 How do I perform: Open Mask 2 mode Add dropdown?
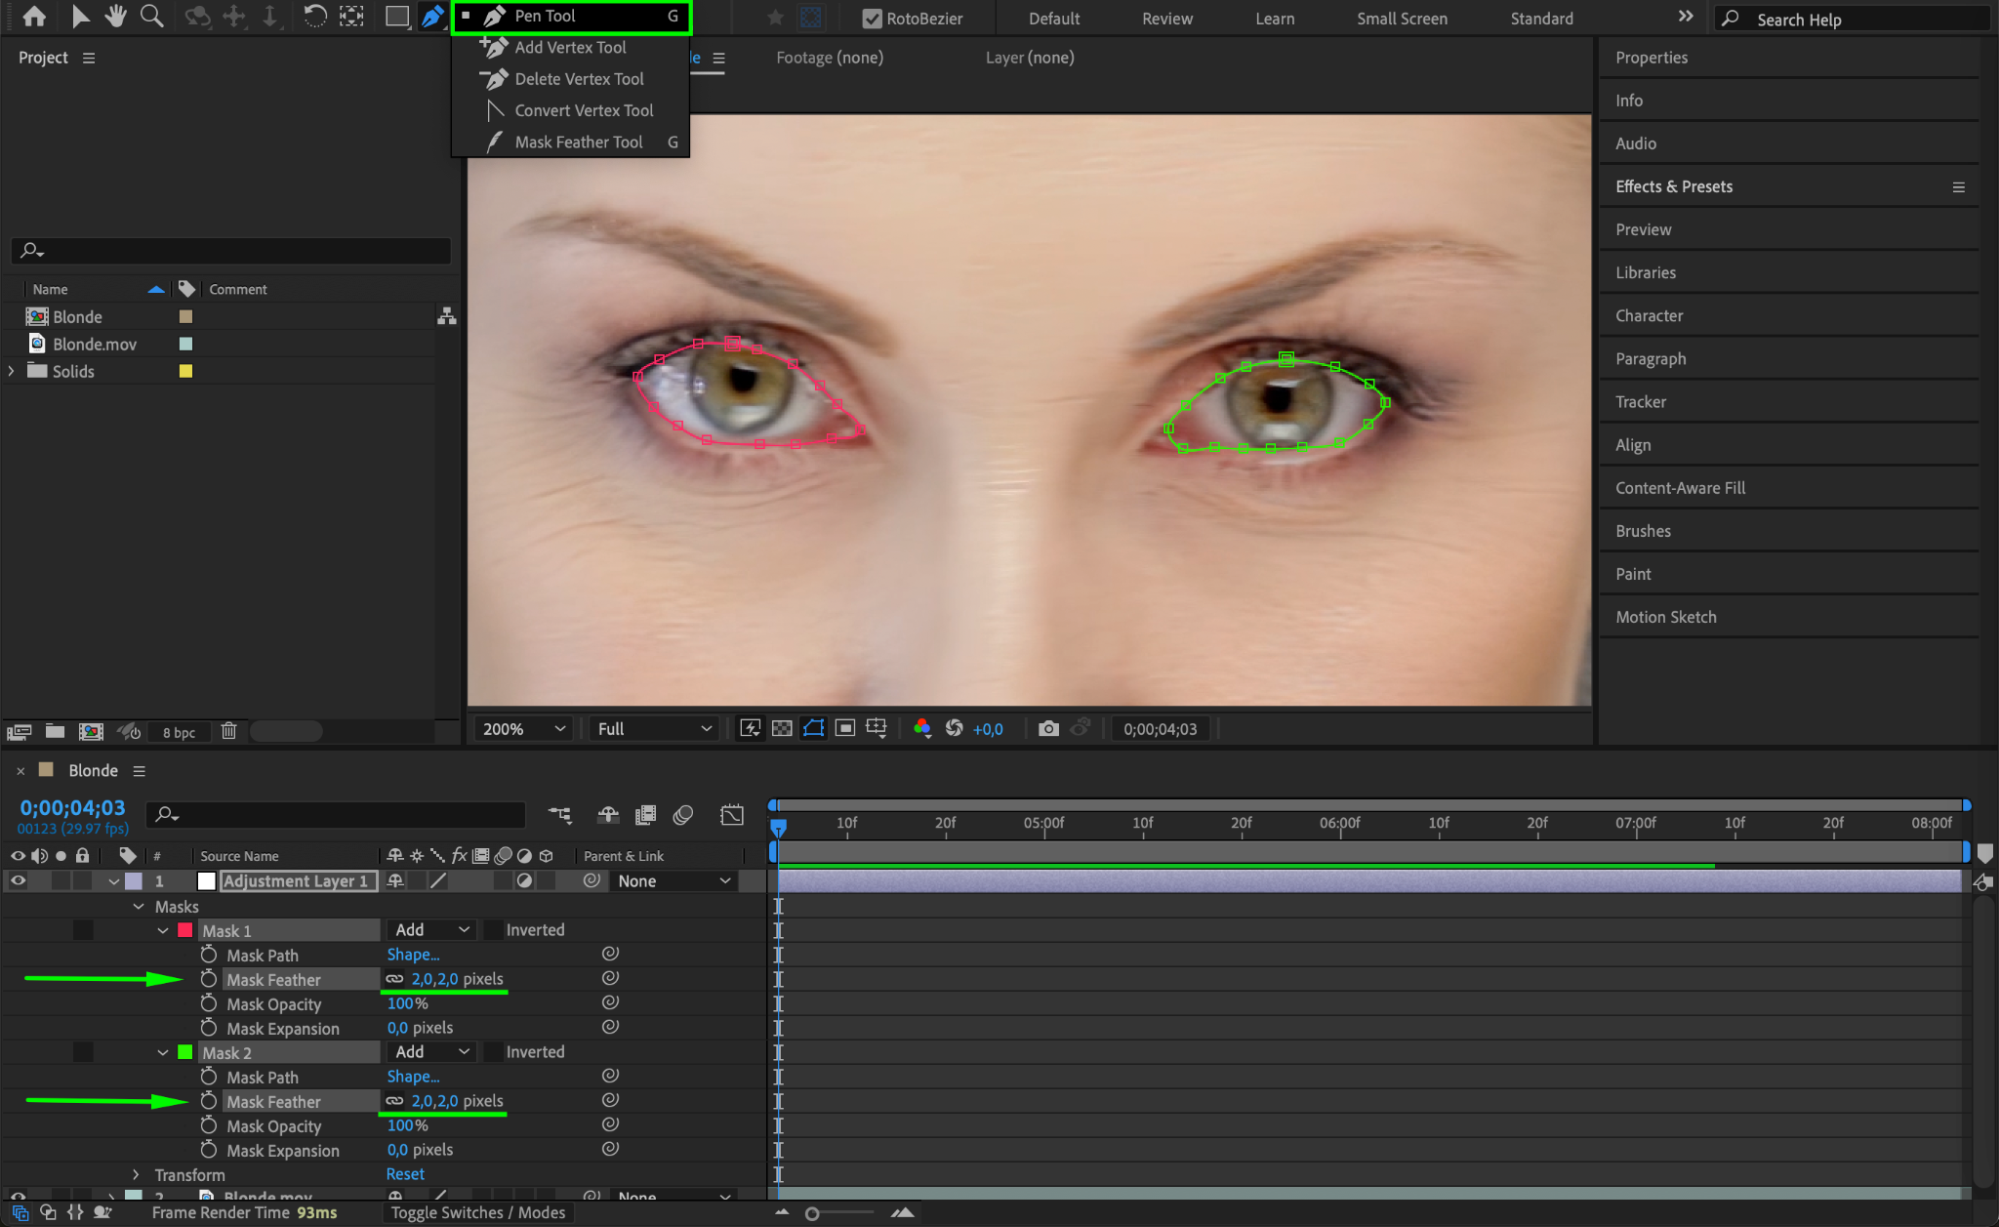tap(431, 1052)
